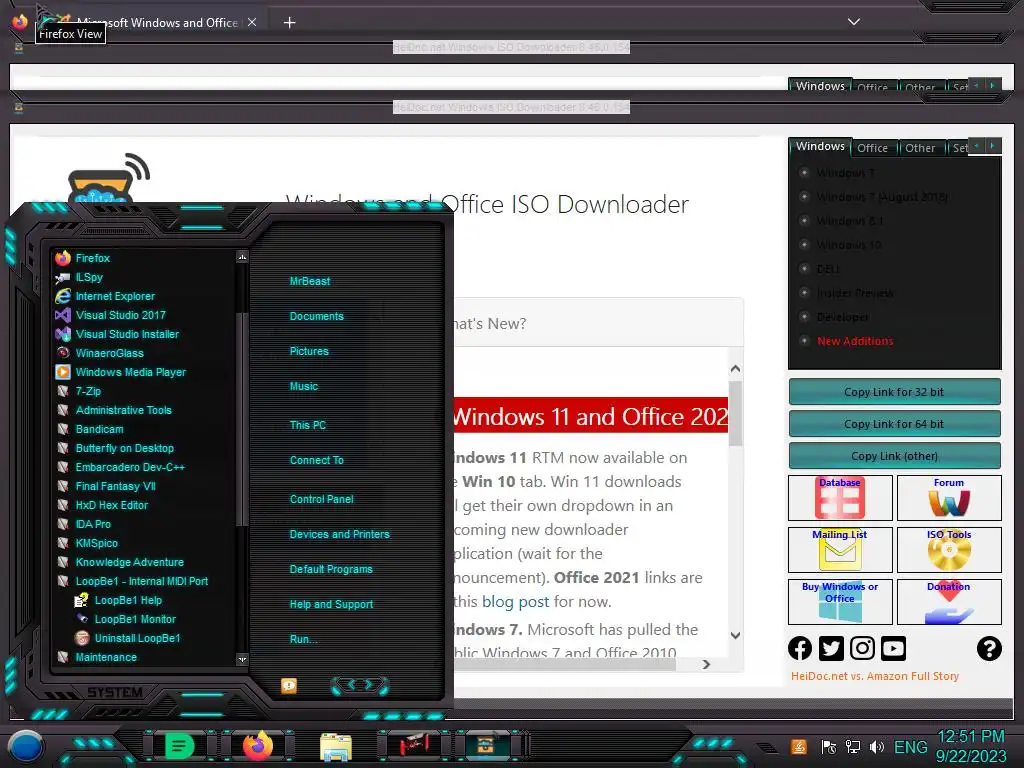Open the Database tile

[840, 498]
